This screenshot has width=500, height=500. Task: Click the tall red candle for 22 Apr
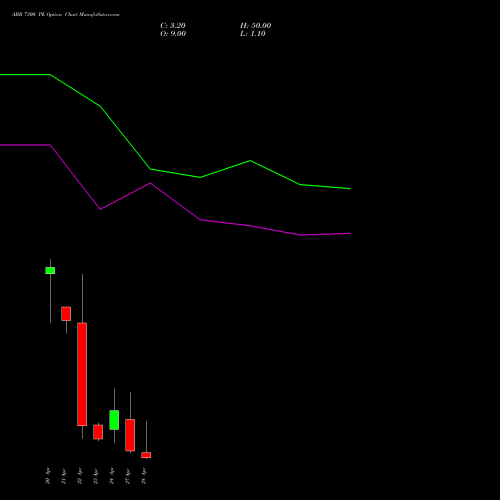point(82,374)
